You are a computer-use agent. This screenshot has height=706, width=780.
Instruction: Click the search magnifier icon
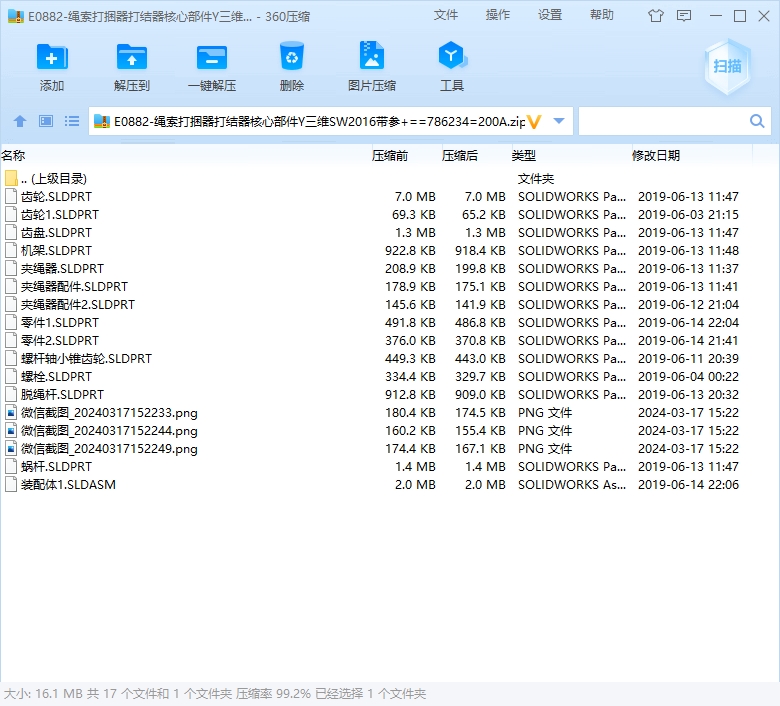tap(757, 121)
